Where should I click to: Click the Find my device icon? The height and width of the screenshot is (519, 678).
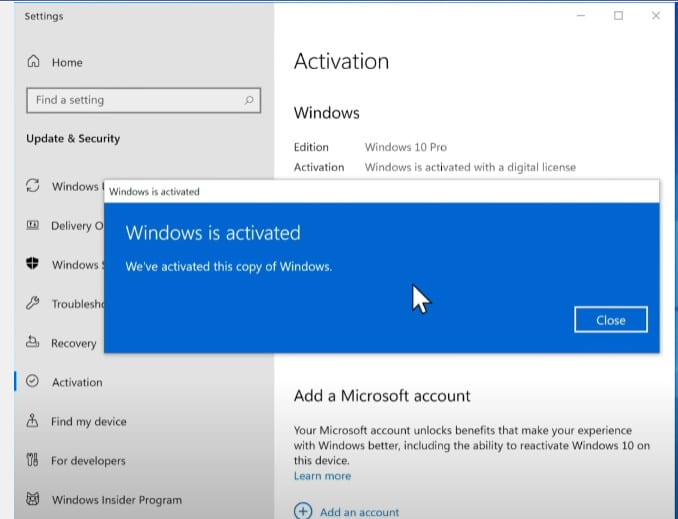pyautogui.click(x=32, y=420)
